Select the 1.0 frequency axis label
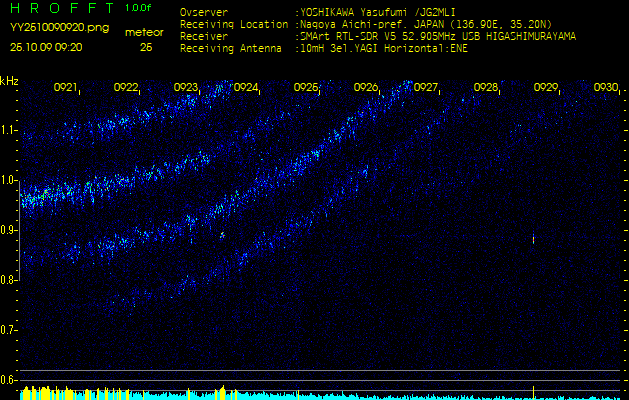This screenshot has width=629, height=400. click(x=9, y=180)
